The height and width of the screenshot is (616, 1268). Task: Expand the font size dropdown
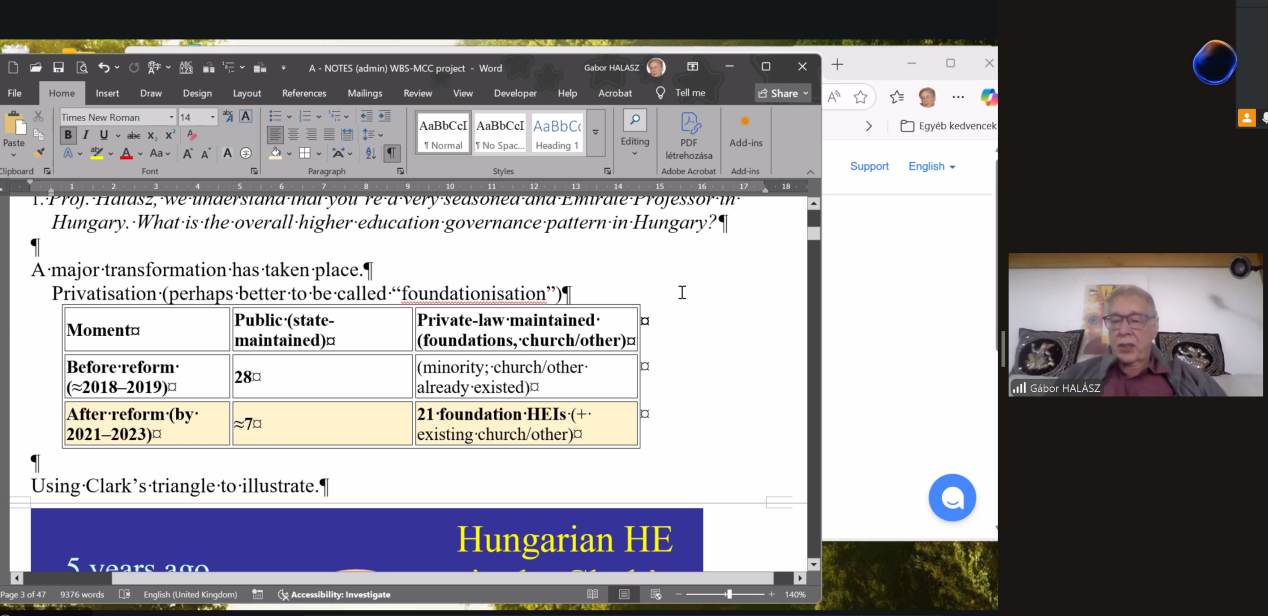coord(212,117)
